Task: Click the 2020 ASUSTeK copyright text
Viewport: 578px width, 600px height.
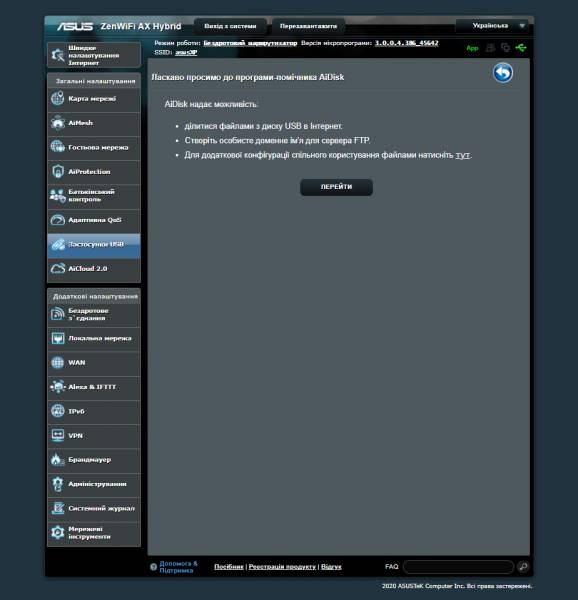Action: click(457, 586)
